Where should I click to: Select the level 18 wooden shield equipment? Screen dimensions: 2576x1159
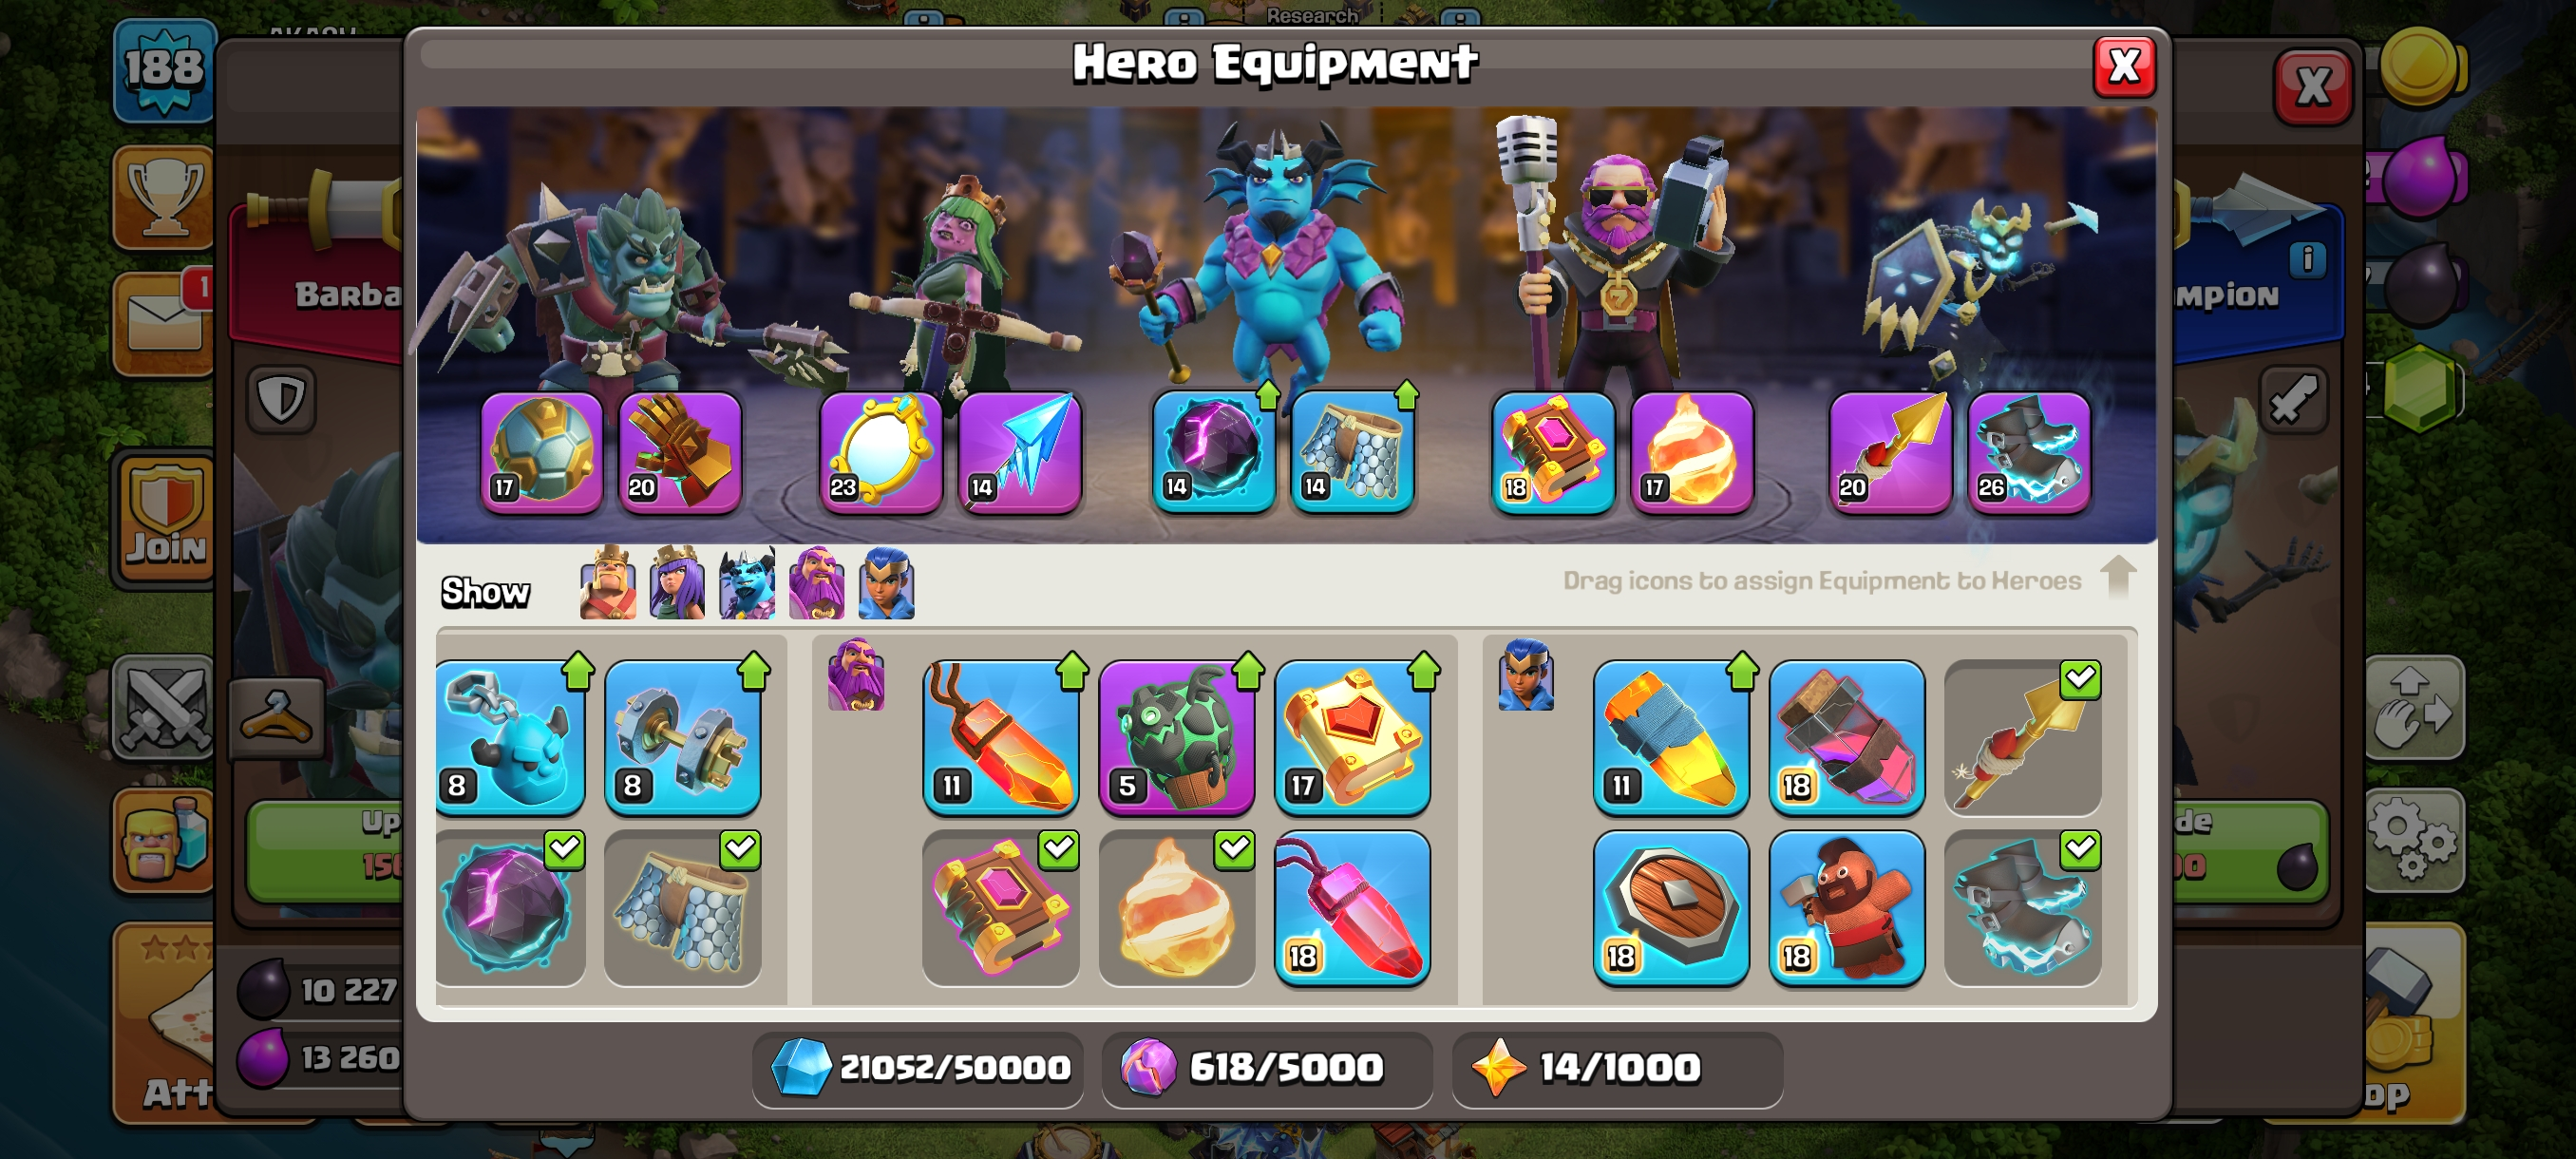click(1671, 907)
